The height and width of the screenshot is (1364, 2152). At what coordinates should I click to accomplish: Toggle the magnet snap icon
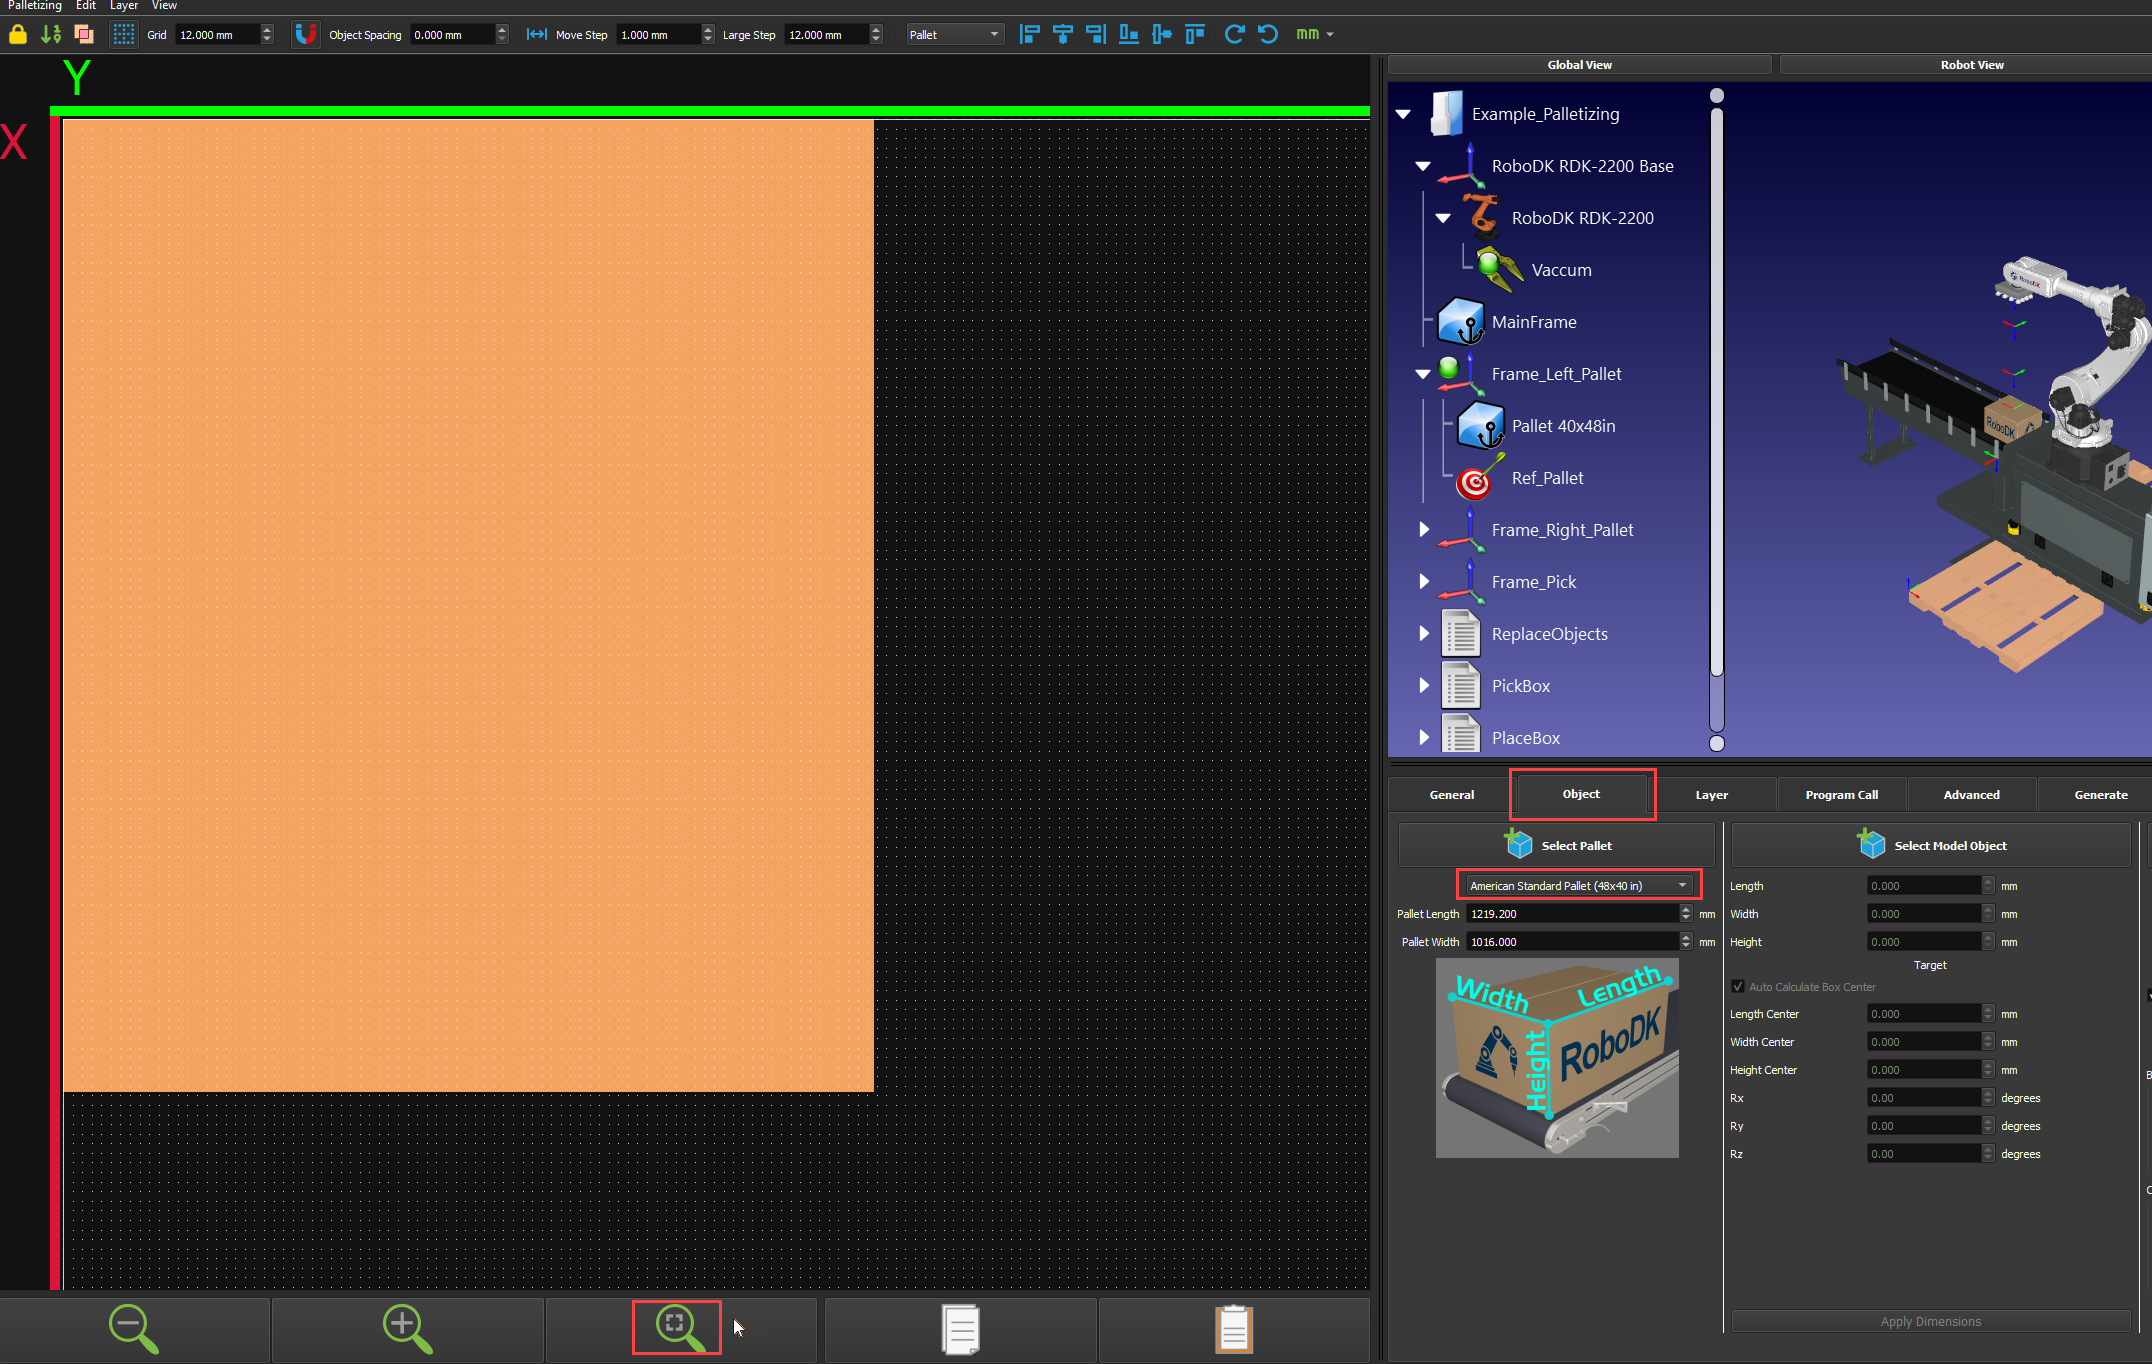[306, 35]
